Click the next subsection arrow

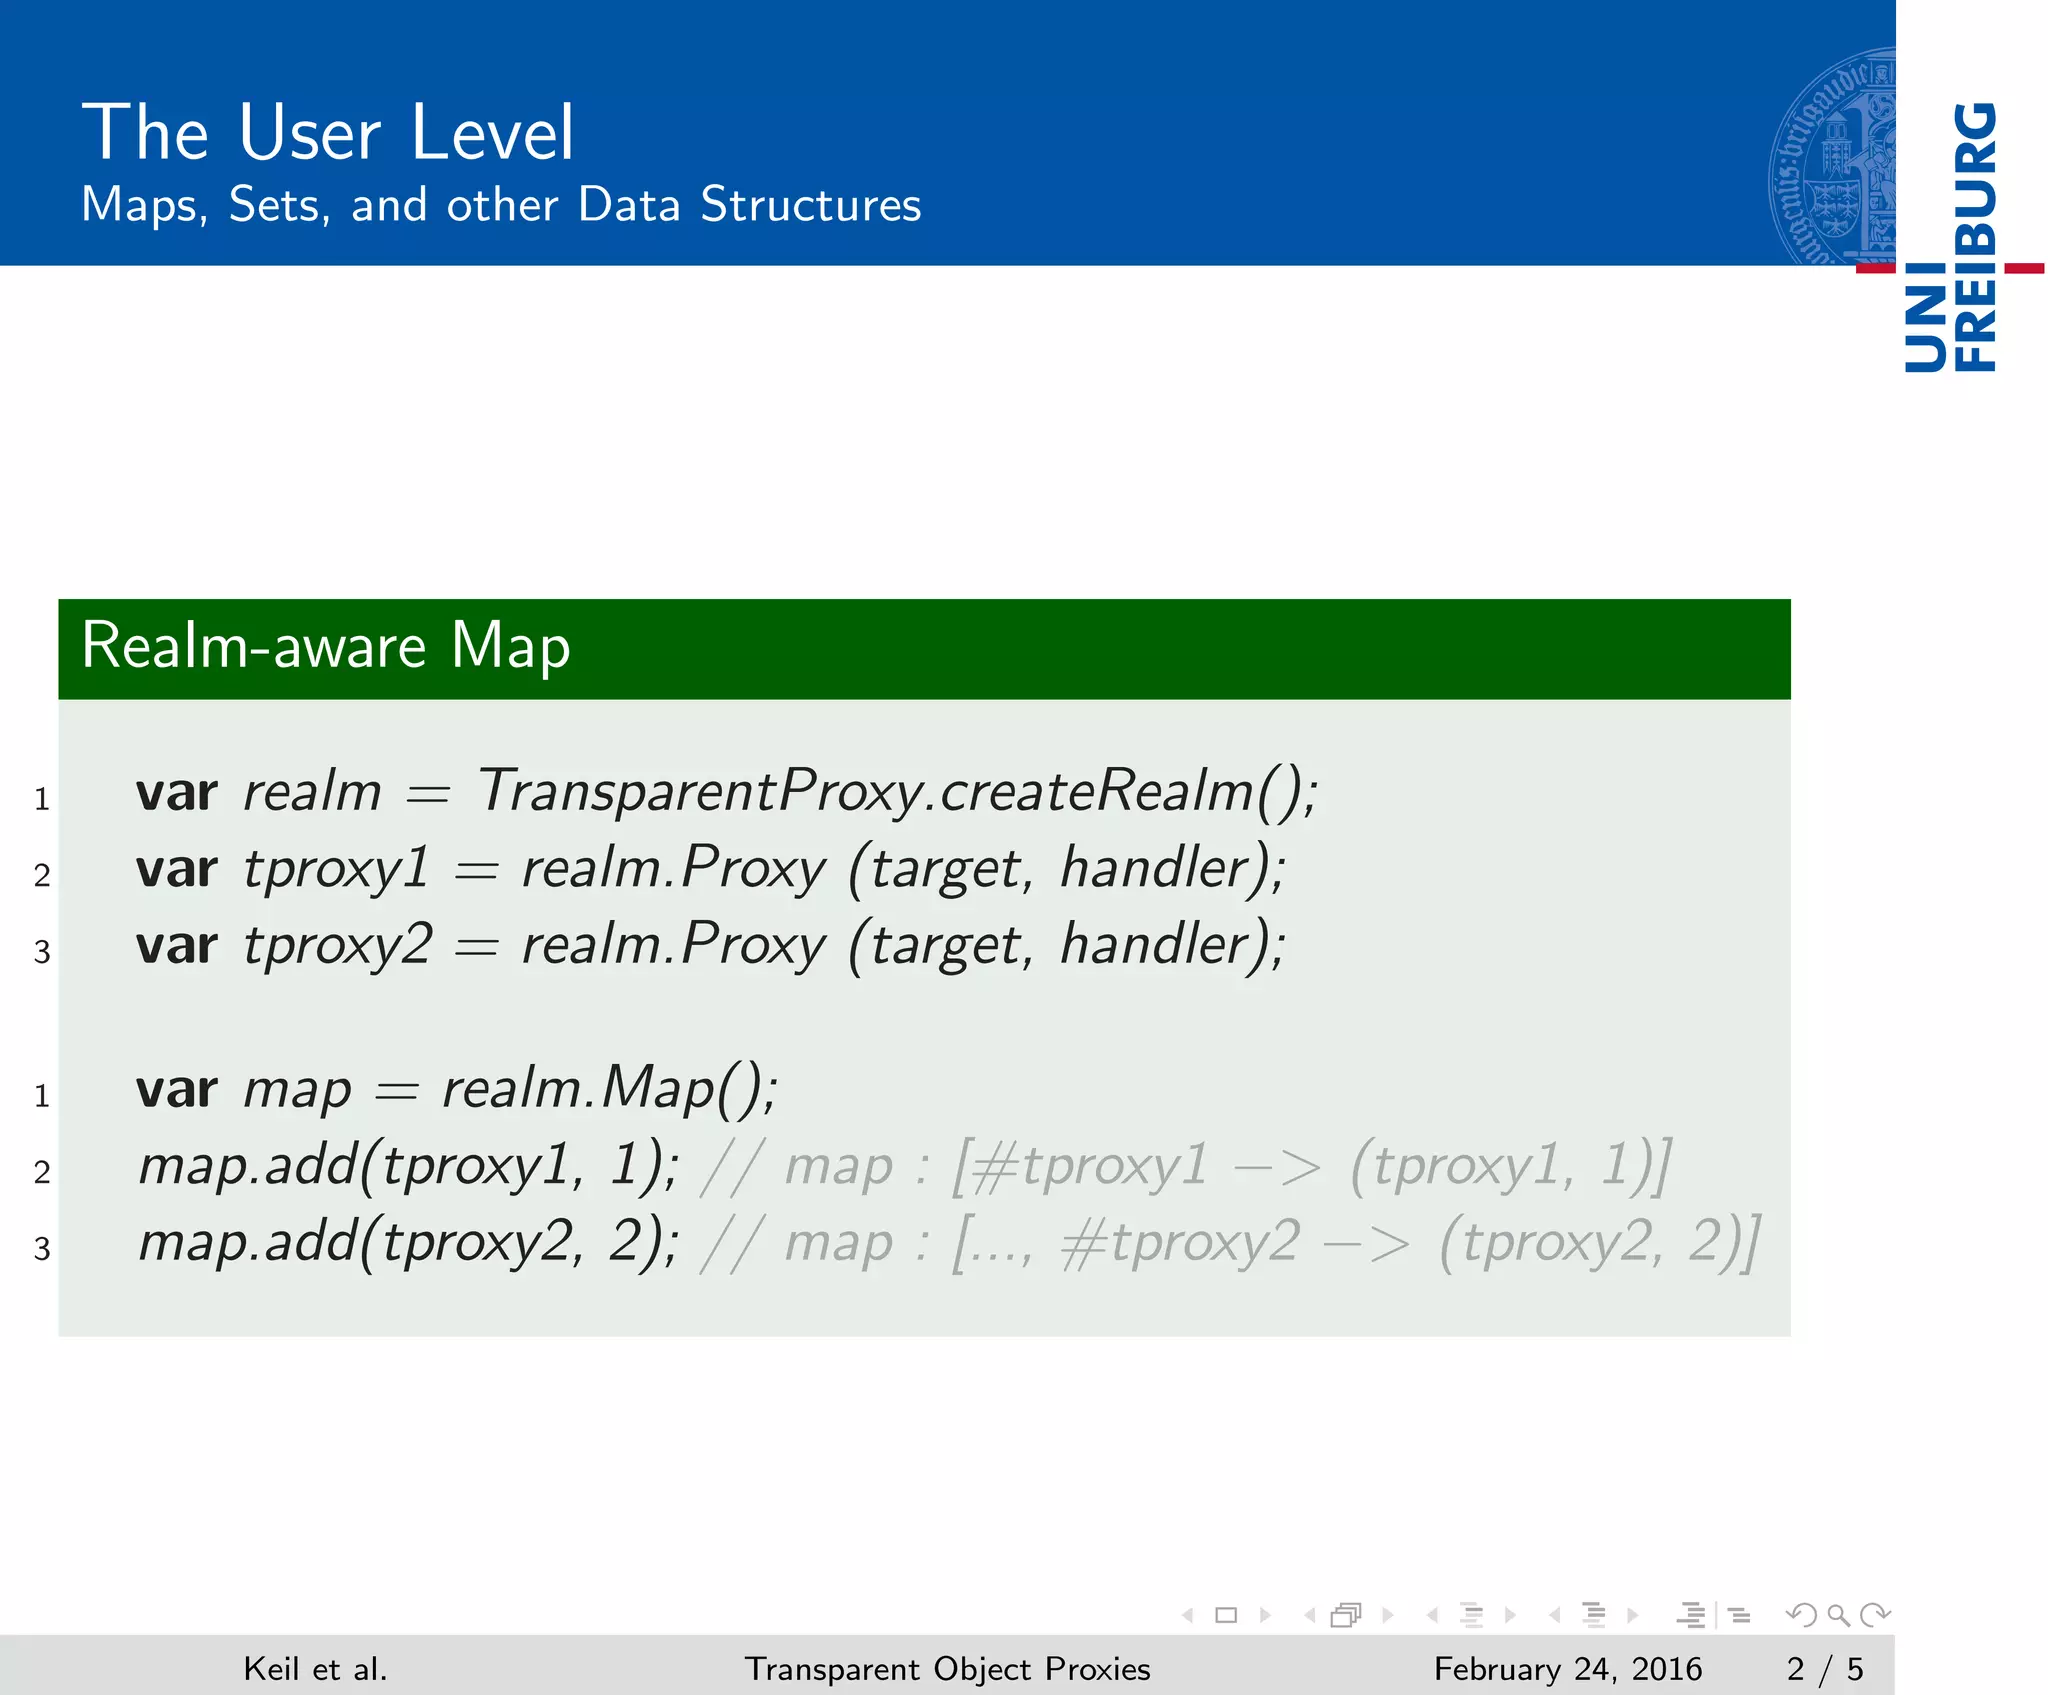(1510, 1615)
